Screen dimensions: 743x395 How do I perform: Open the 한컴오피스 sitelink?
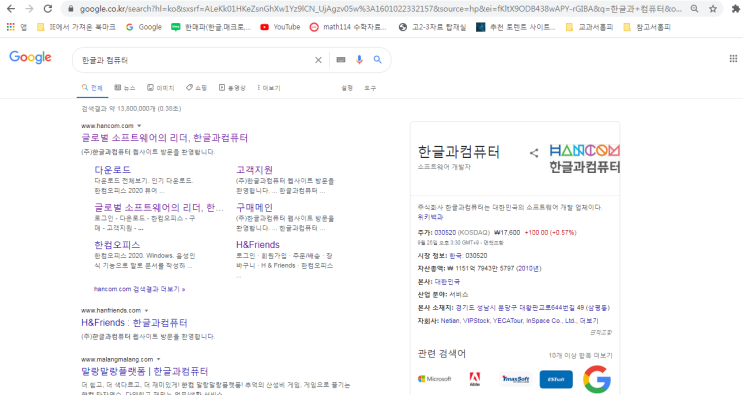[x=117, y=245]
